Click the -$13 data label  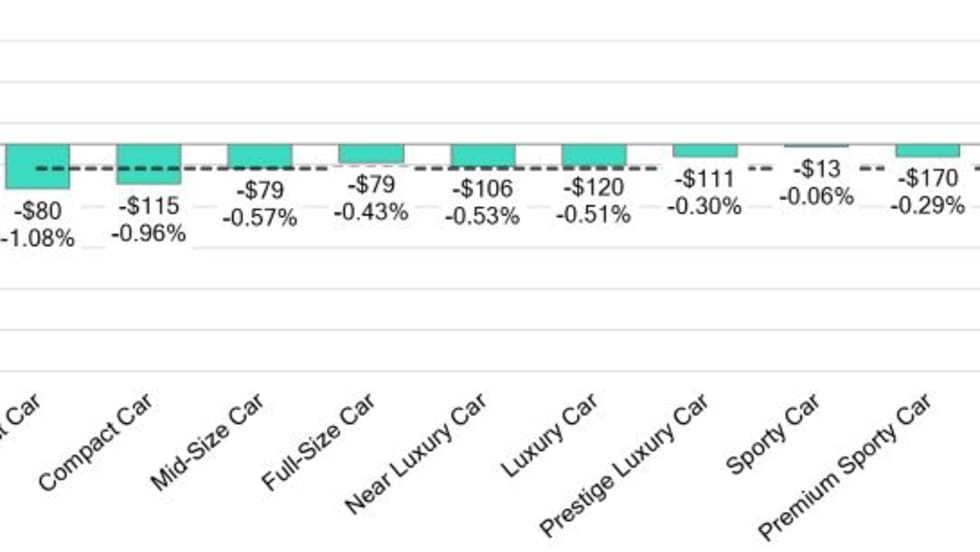pos(816,170)
